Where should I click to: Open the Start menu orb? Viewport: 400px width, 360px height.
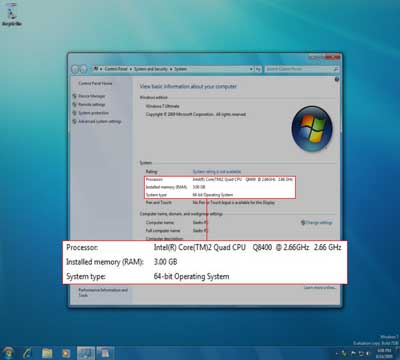click(x=8, y=352)
